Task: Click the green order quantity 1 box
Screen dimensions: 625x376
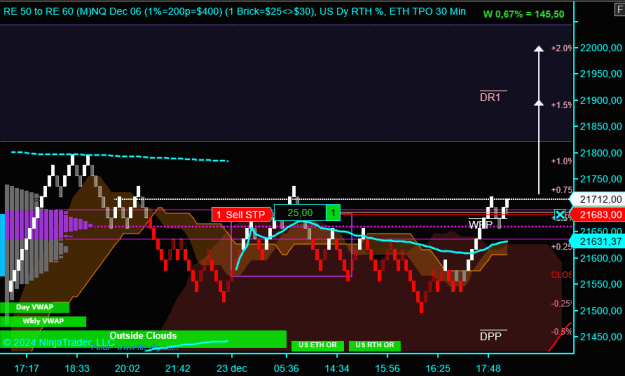Action: click(x=333, y=213)
